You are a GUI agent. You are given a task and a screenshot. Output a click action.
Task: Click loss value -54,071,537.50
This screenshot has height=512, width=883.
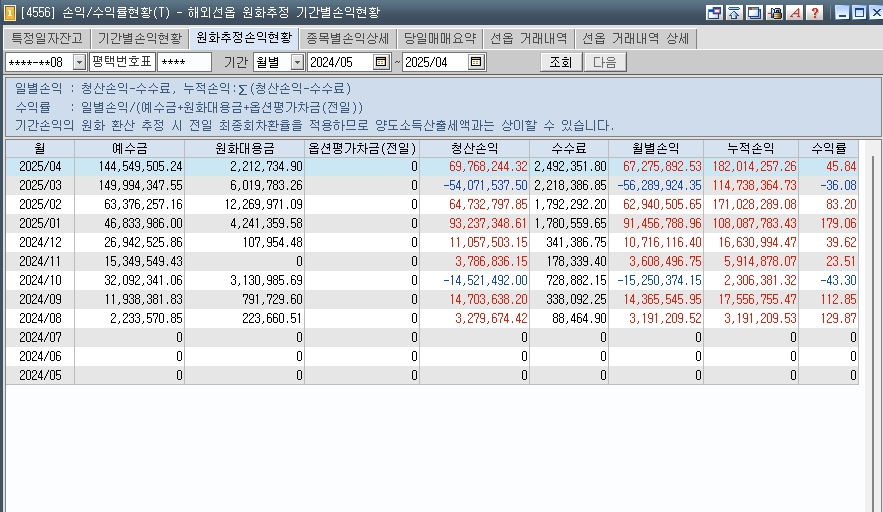485,185
